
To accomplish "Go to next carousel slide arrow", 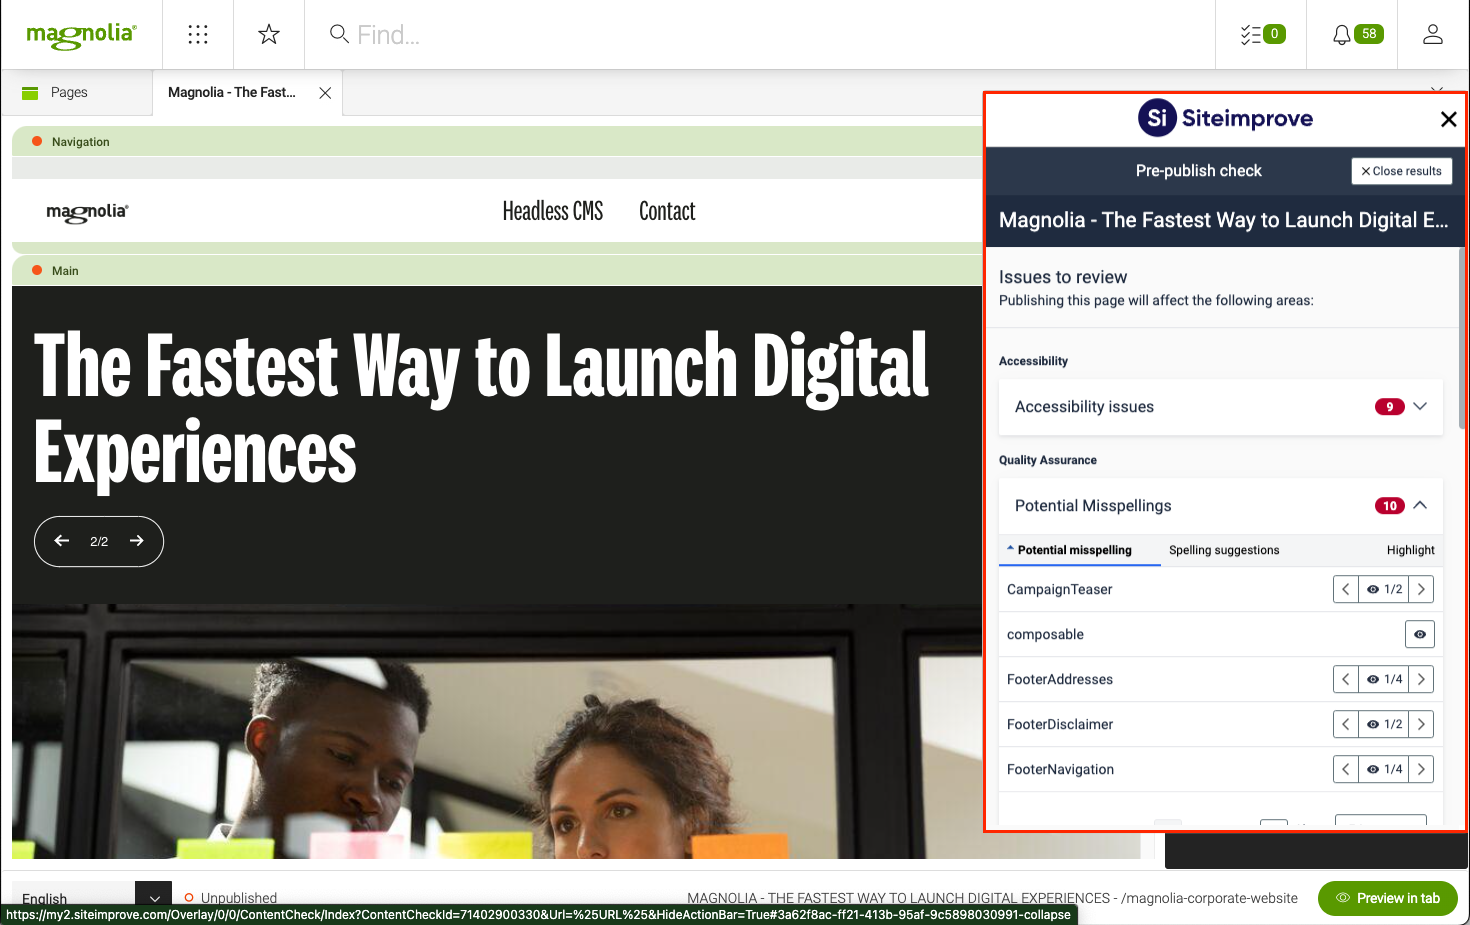I will [137, 541].
